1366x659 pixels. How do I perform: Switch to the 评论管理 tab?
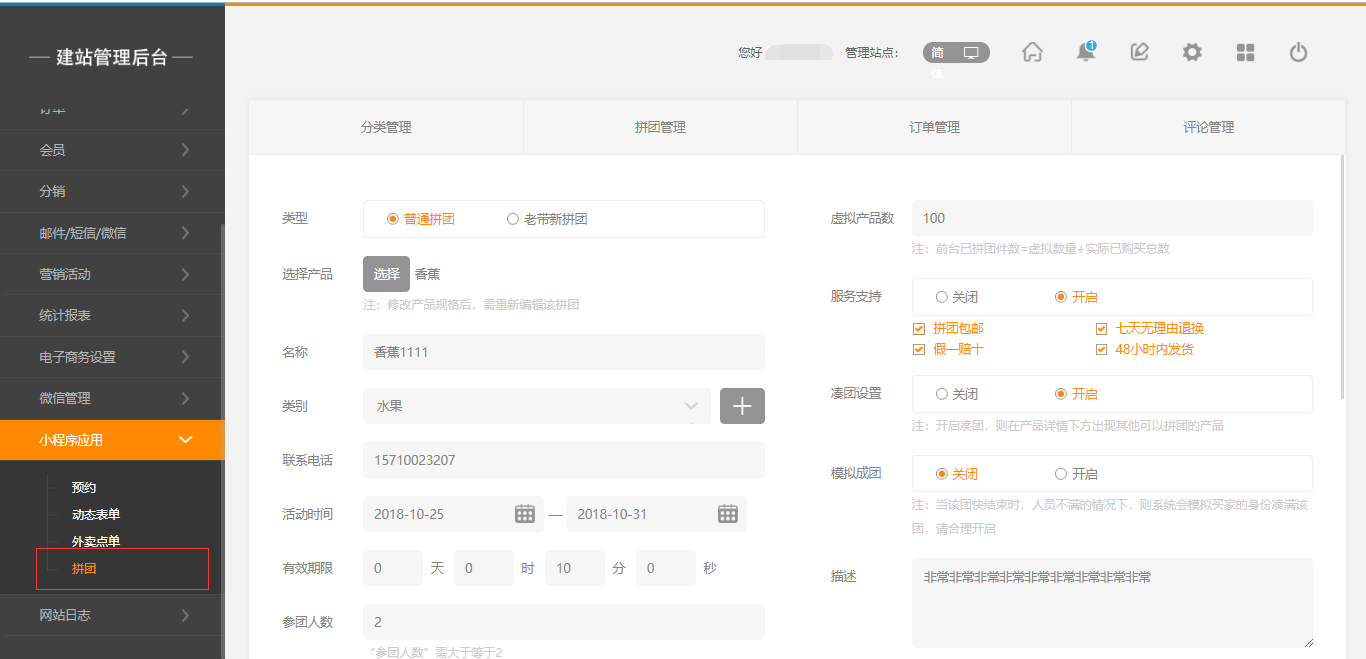click(1207, 128)
